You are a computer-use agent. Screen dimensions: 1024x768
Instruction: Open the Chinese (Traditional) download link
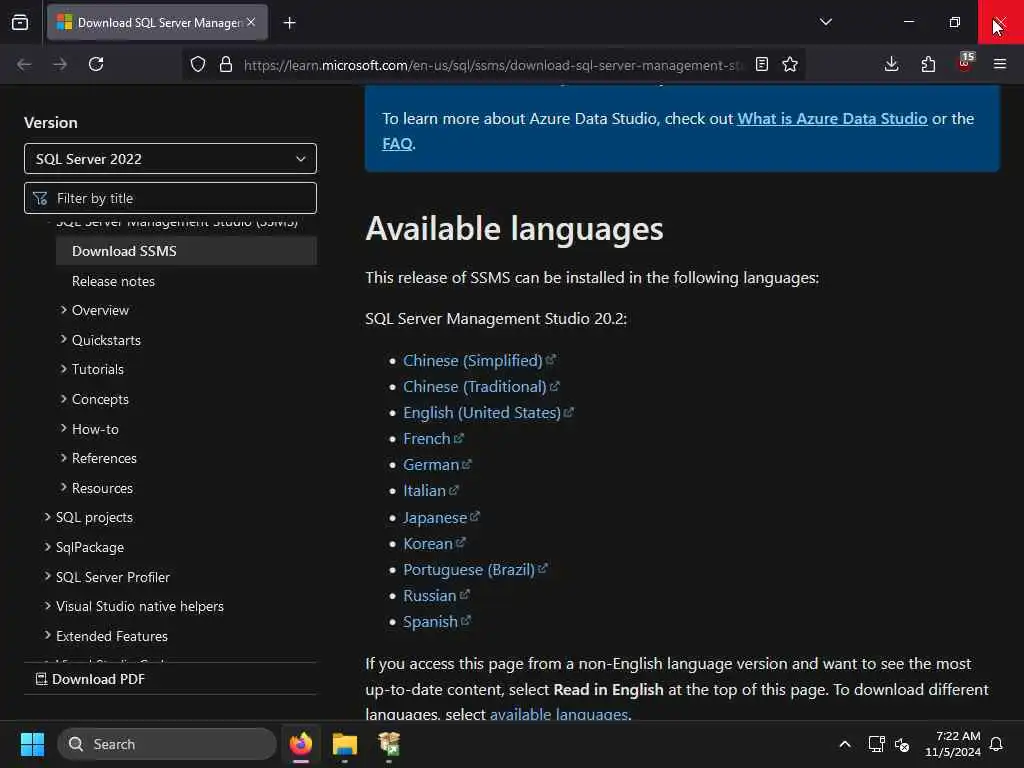pos(481,387)
